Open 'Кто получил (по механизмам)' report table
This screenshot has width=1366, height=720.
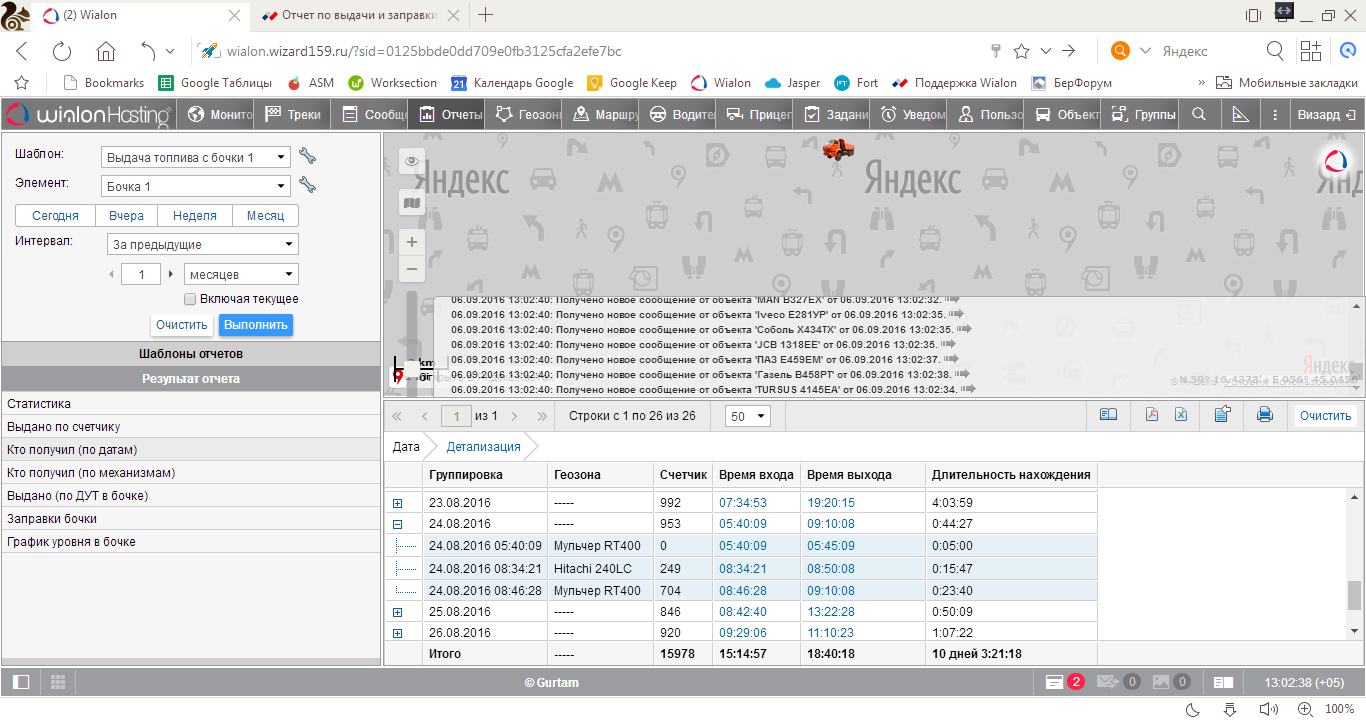[x=91, y=473]
